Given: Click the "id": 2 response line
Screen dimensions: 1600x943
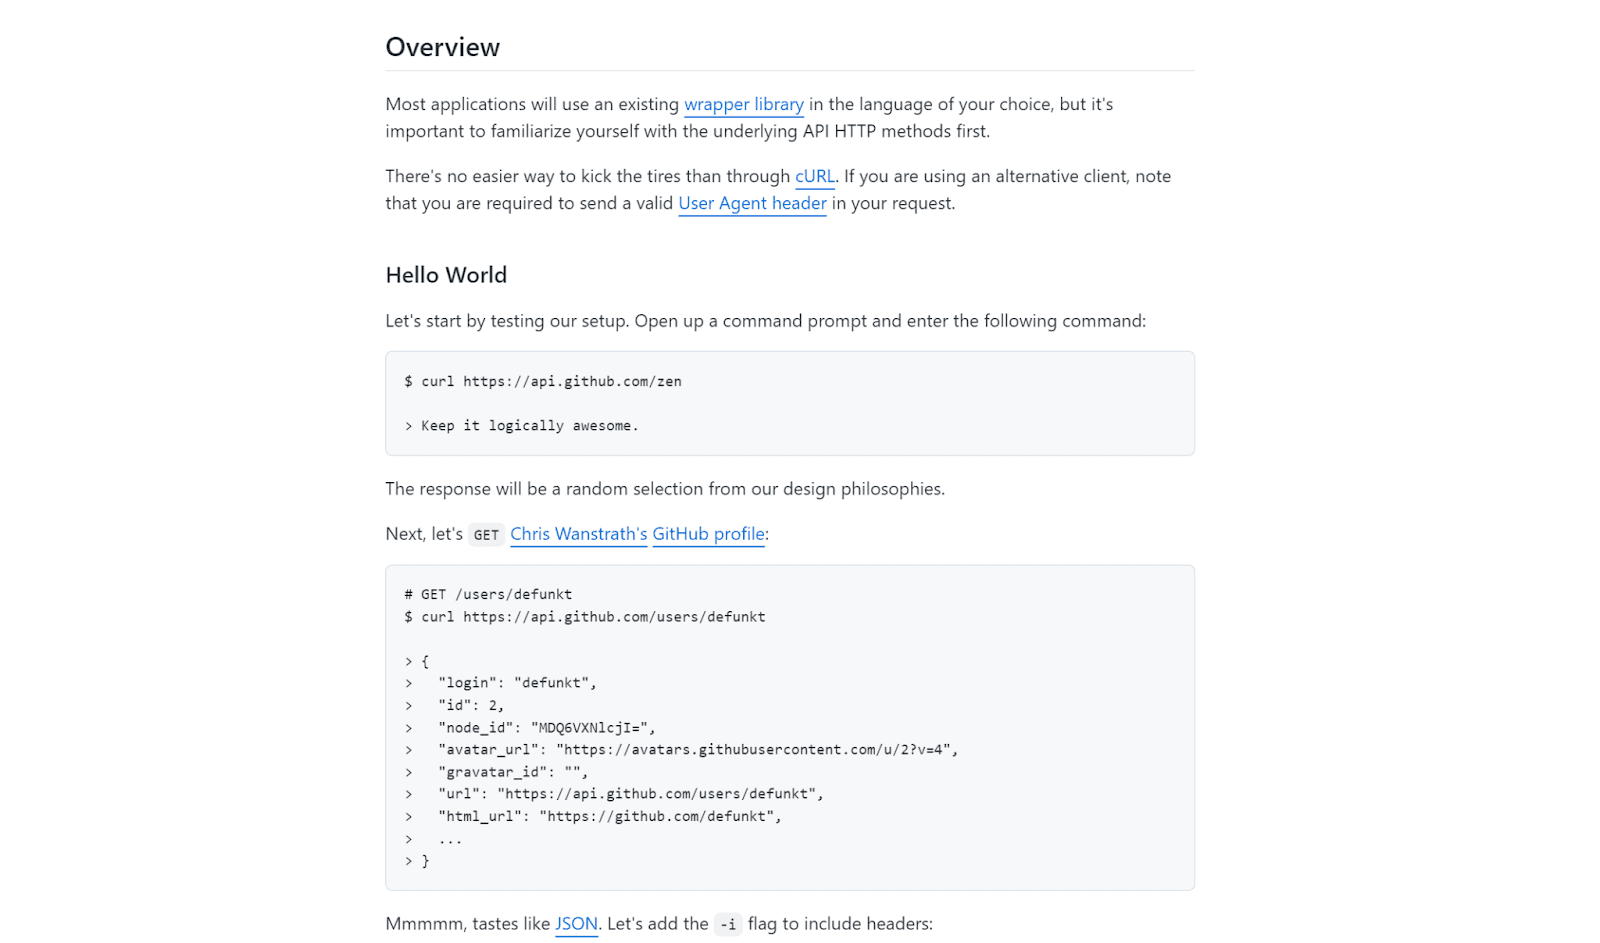Looking at the screenshot, I should pyautogui.click(x=470, y=706).
